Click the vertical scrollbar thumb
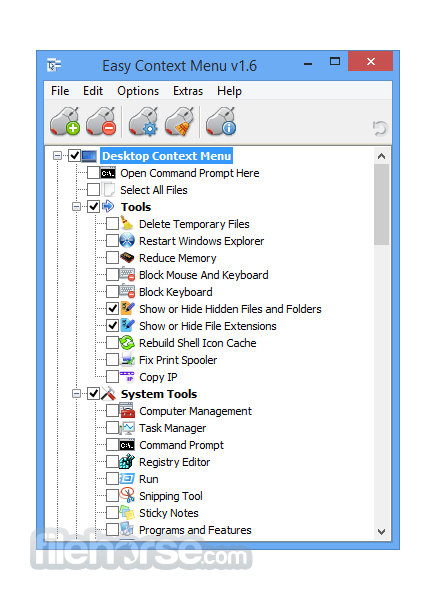Screen dimensions: 437x600 [x=382, y=204]
